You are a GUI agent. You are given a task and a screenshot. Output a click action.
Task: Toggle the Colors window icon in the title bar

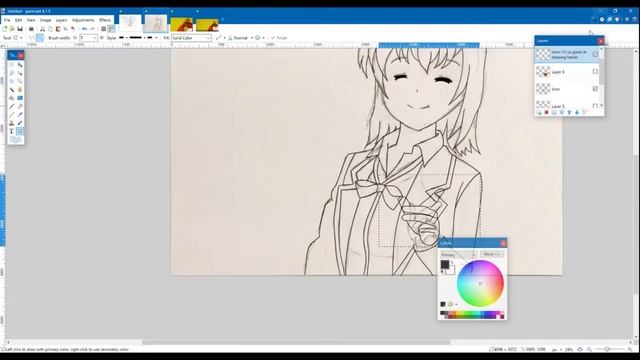coord(617,19)
